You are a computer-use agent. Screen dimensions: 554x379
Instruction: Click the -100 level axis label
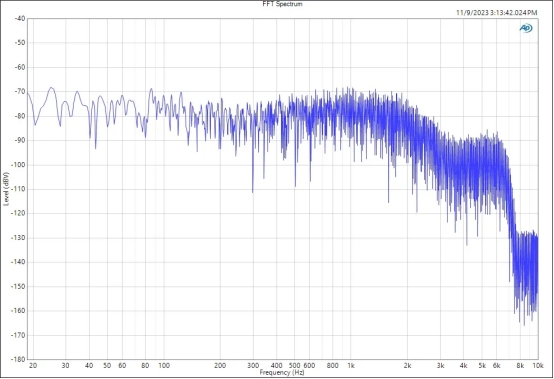coord(18,165)
